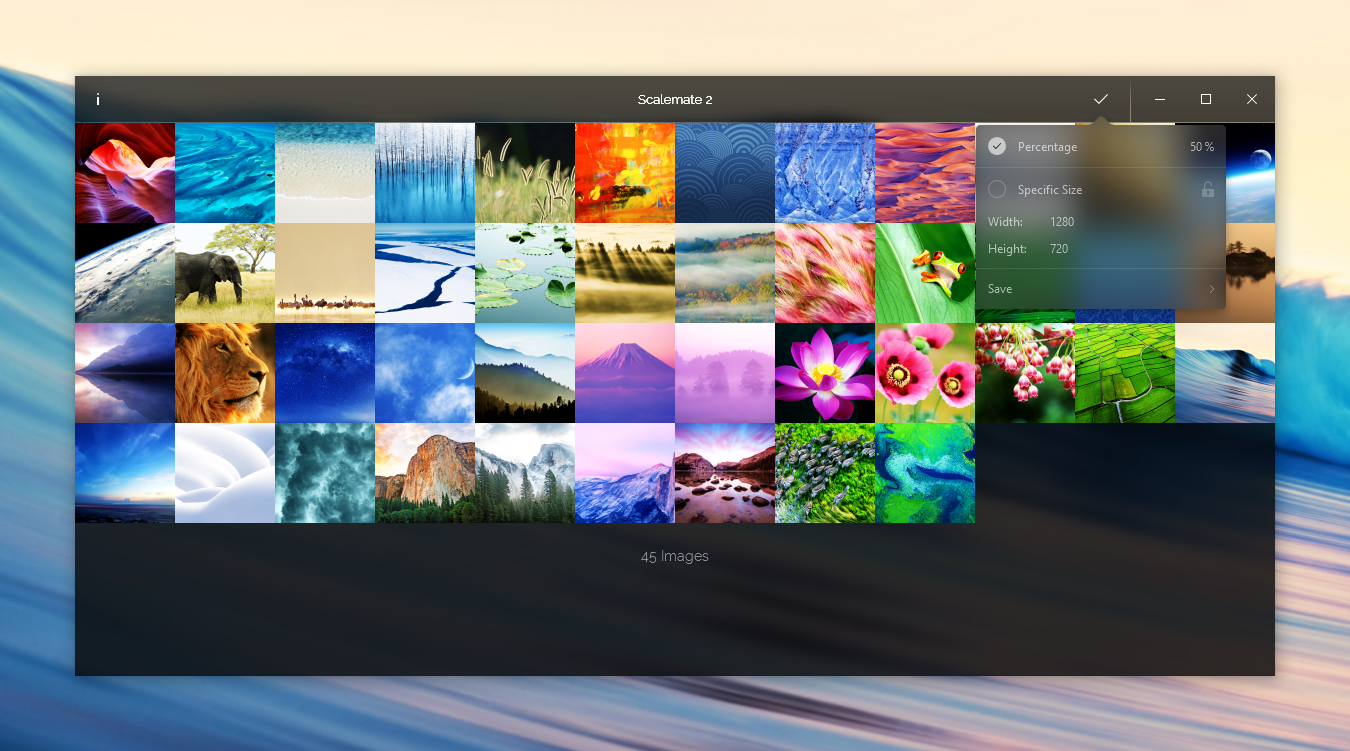This screenshot has height=751, width=1350.
Task: Select the El Capitan cliff thumbnail
Action: [x=425, y=473]
